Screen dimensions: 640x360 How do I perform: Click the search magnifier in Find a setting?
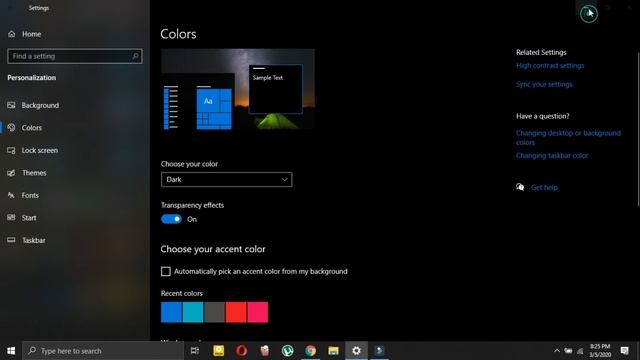tap(136, 56)
